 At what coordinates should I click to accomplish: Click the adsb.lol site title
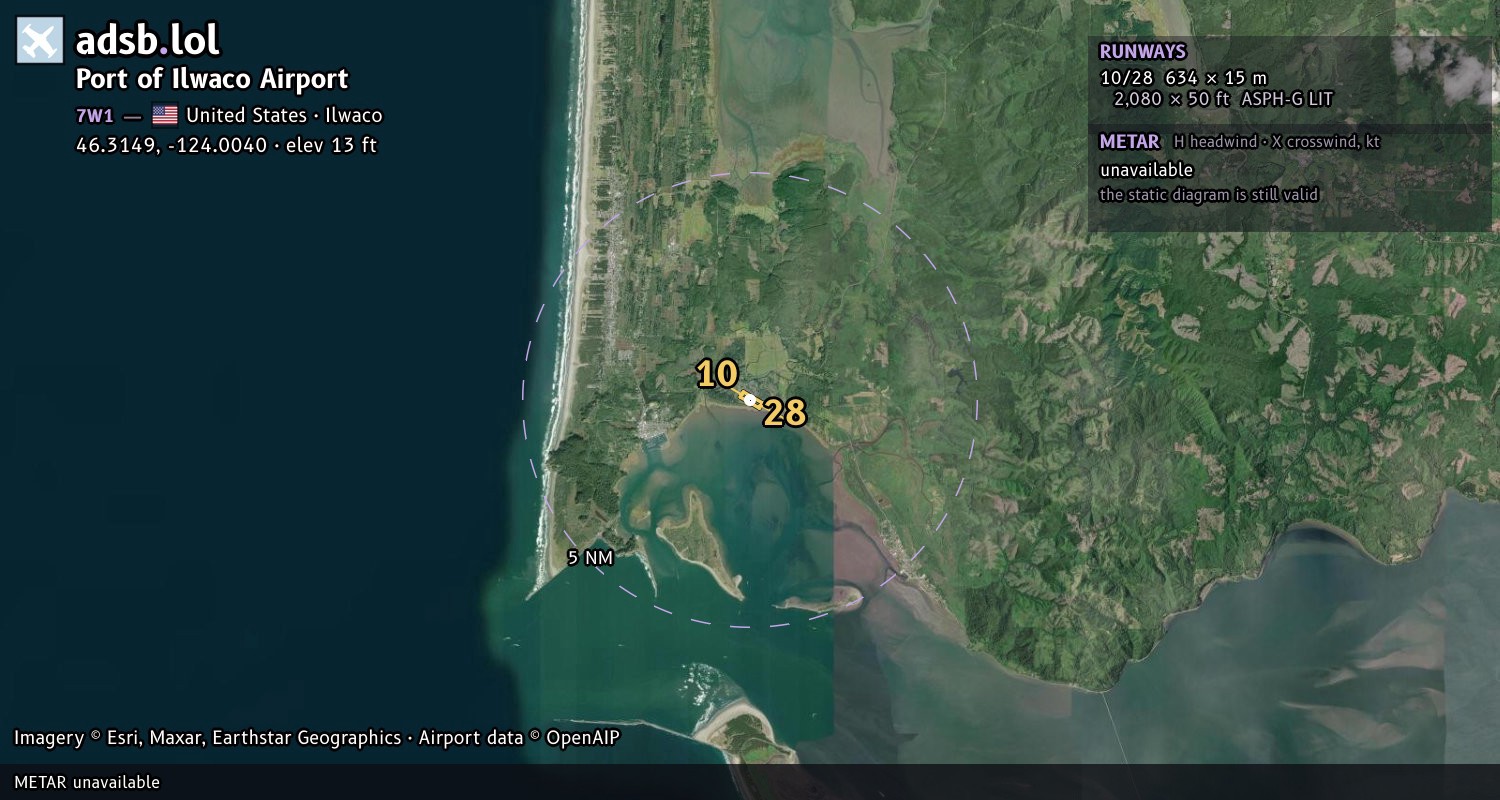147,41
